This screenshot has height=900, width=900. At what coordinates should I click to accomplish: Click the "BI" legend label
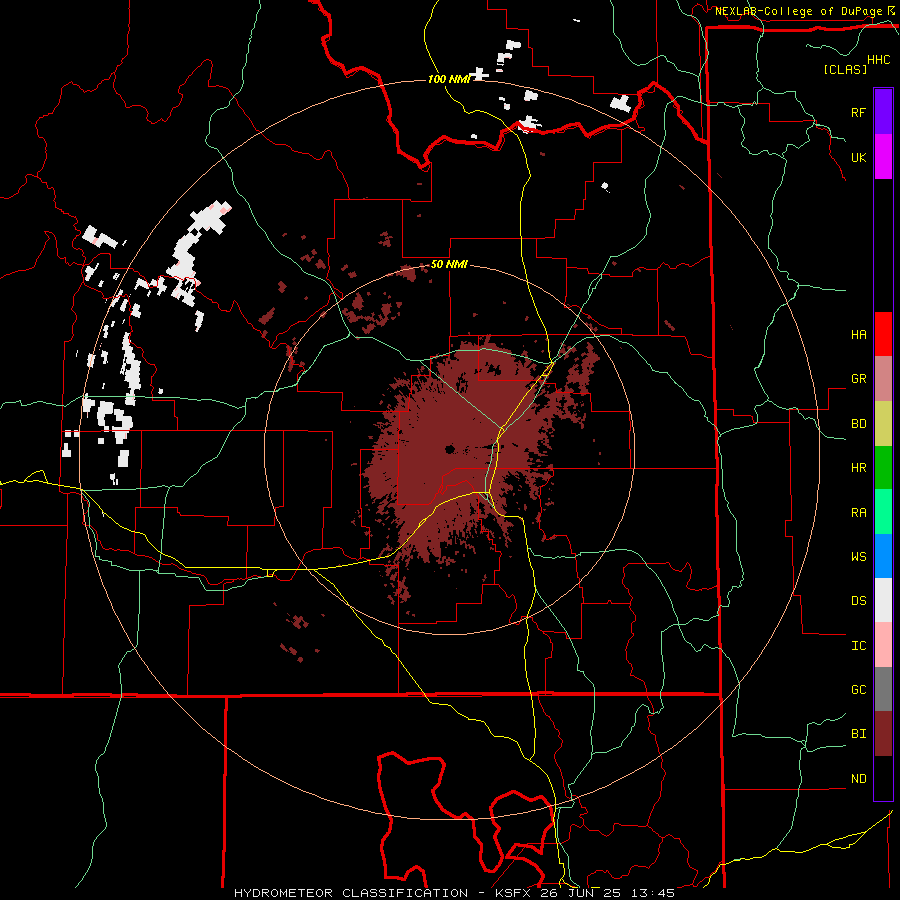[x=858, y=734]
